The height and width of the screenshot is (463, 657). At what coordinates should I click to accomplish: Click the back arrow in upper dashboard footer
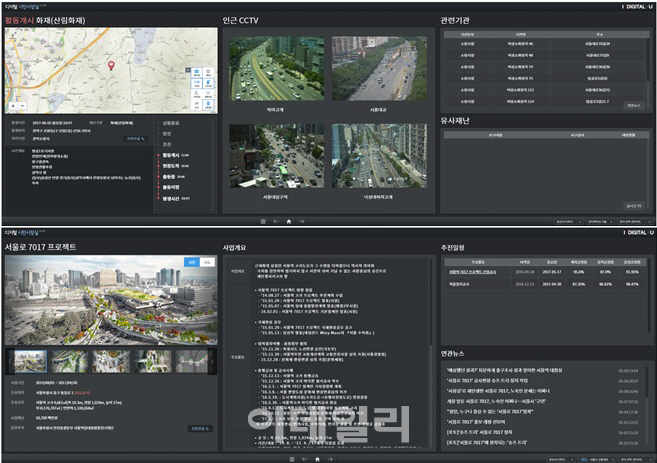click(276, 221)
